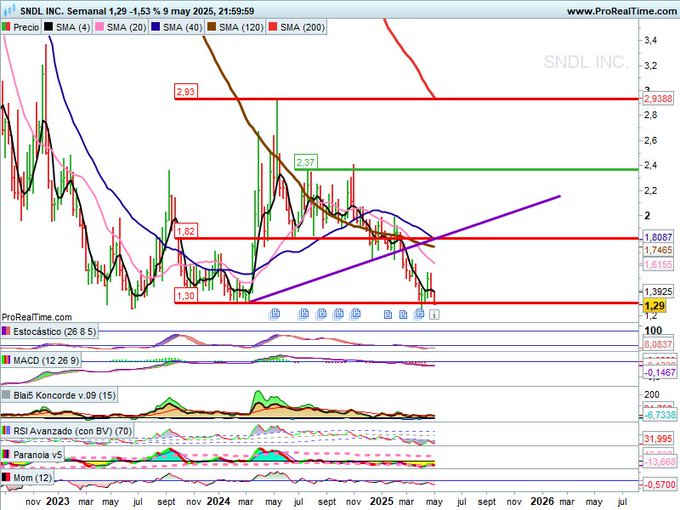Click the -0,5700 momentum value tag

point(660,484)
